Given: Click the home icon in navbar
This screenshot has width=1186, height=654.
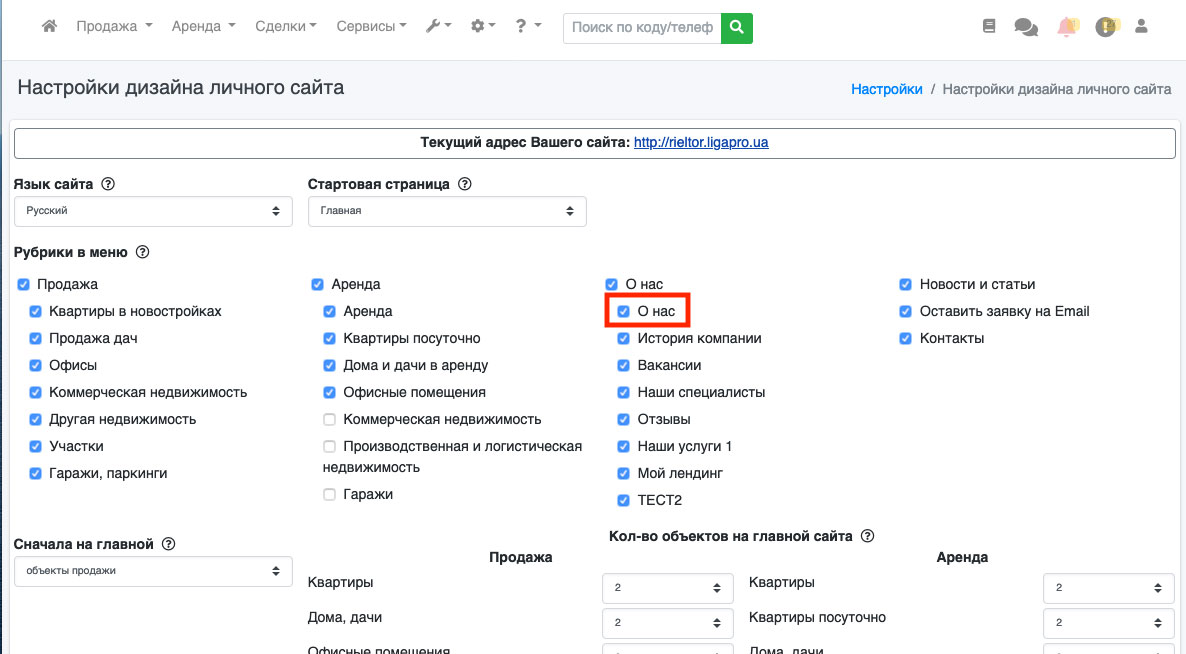Looking at the screenshot, I should click(49, 27).
